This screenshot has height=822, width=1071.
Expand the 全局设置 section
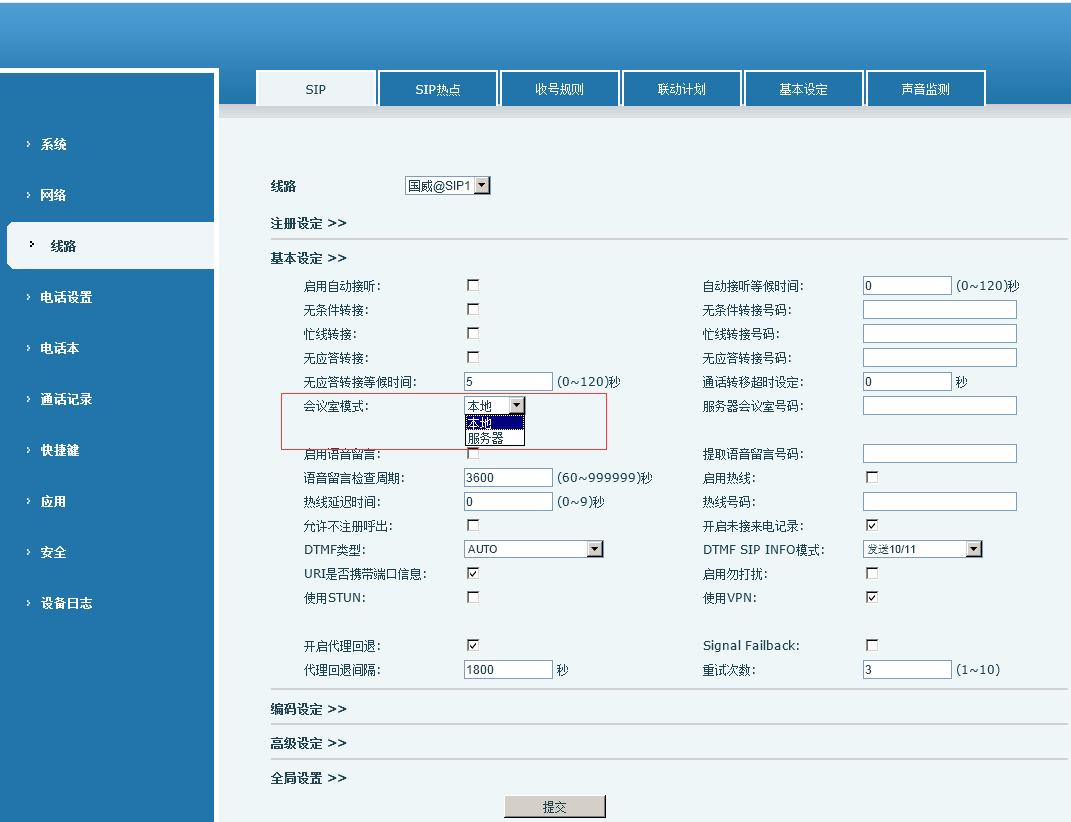click(308, 778)
